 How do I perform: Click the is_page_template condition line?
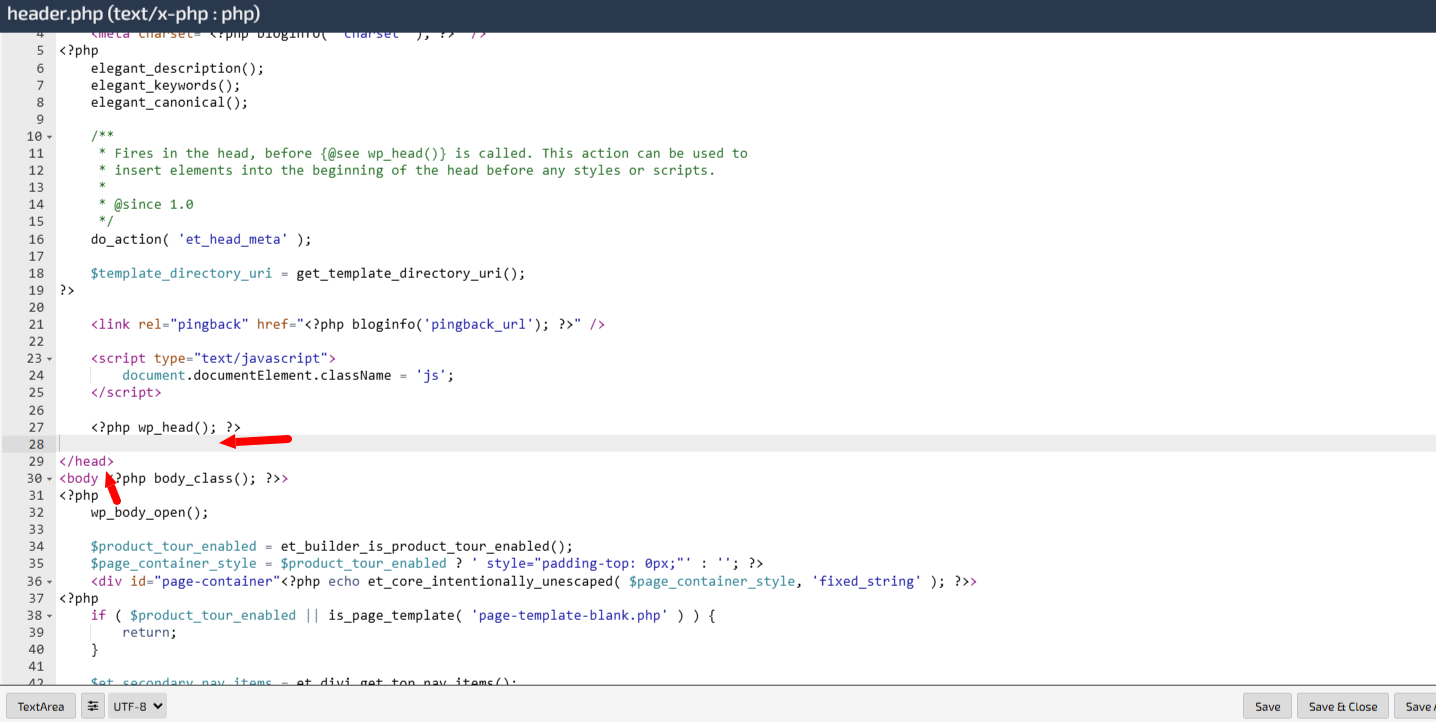coord(403,615)
